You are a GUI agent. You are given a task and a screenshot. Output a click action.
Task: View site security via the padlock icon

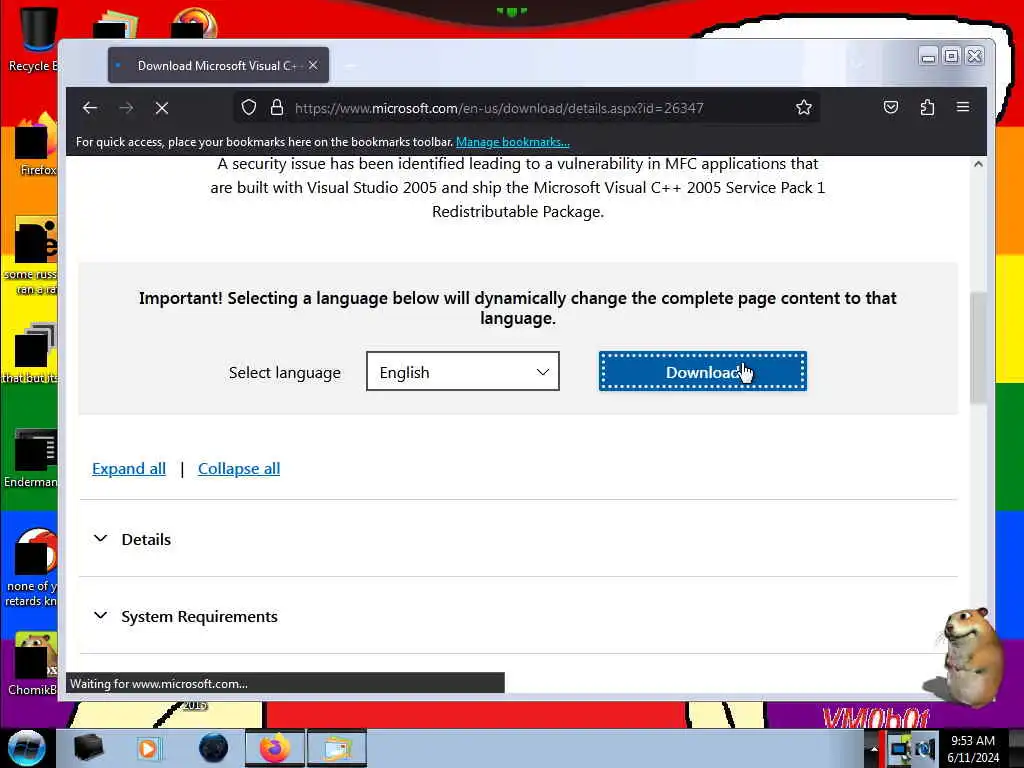point(277,107)
